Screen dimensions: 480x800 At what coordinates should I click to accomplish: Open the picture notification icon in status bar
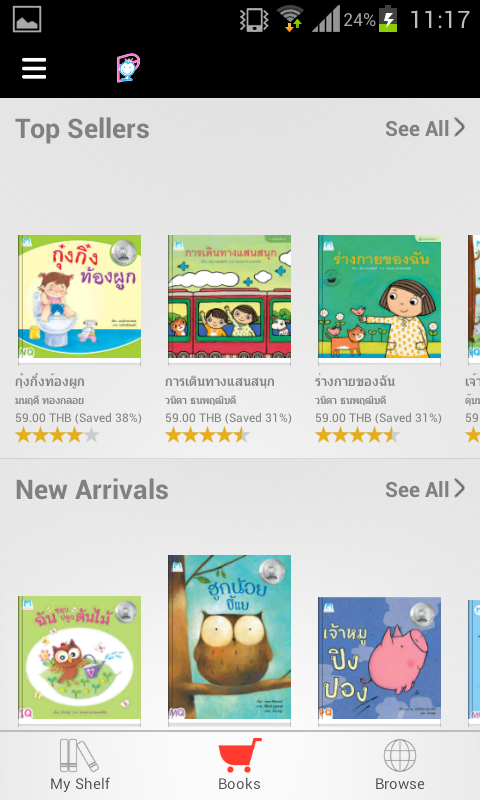click(27, 19)
